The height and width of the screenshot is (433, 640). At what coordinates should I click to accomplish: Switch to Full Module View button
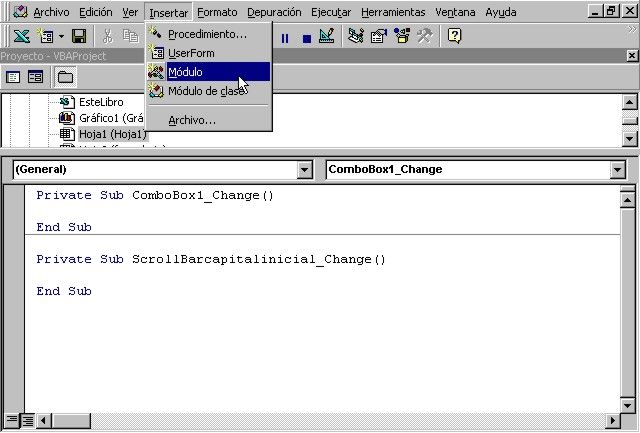pyautogui.click(x=27, y=420)
